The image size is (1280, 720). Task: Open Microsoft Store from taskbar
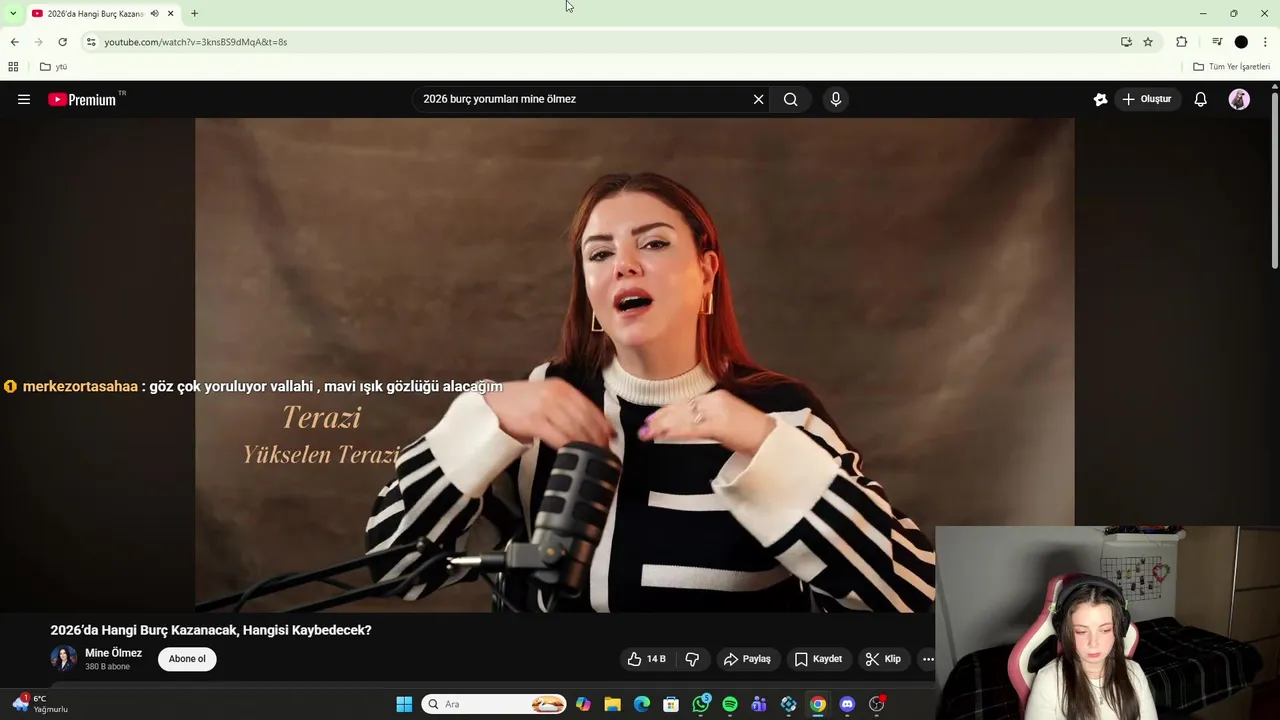[x=671, y=704]
